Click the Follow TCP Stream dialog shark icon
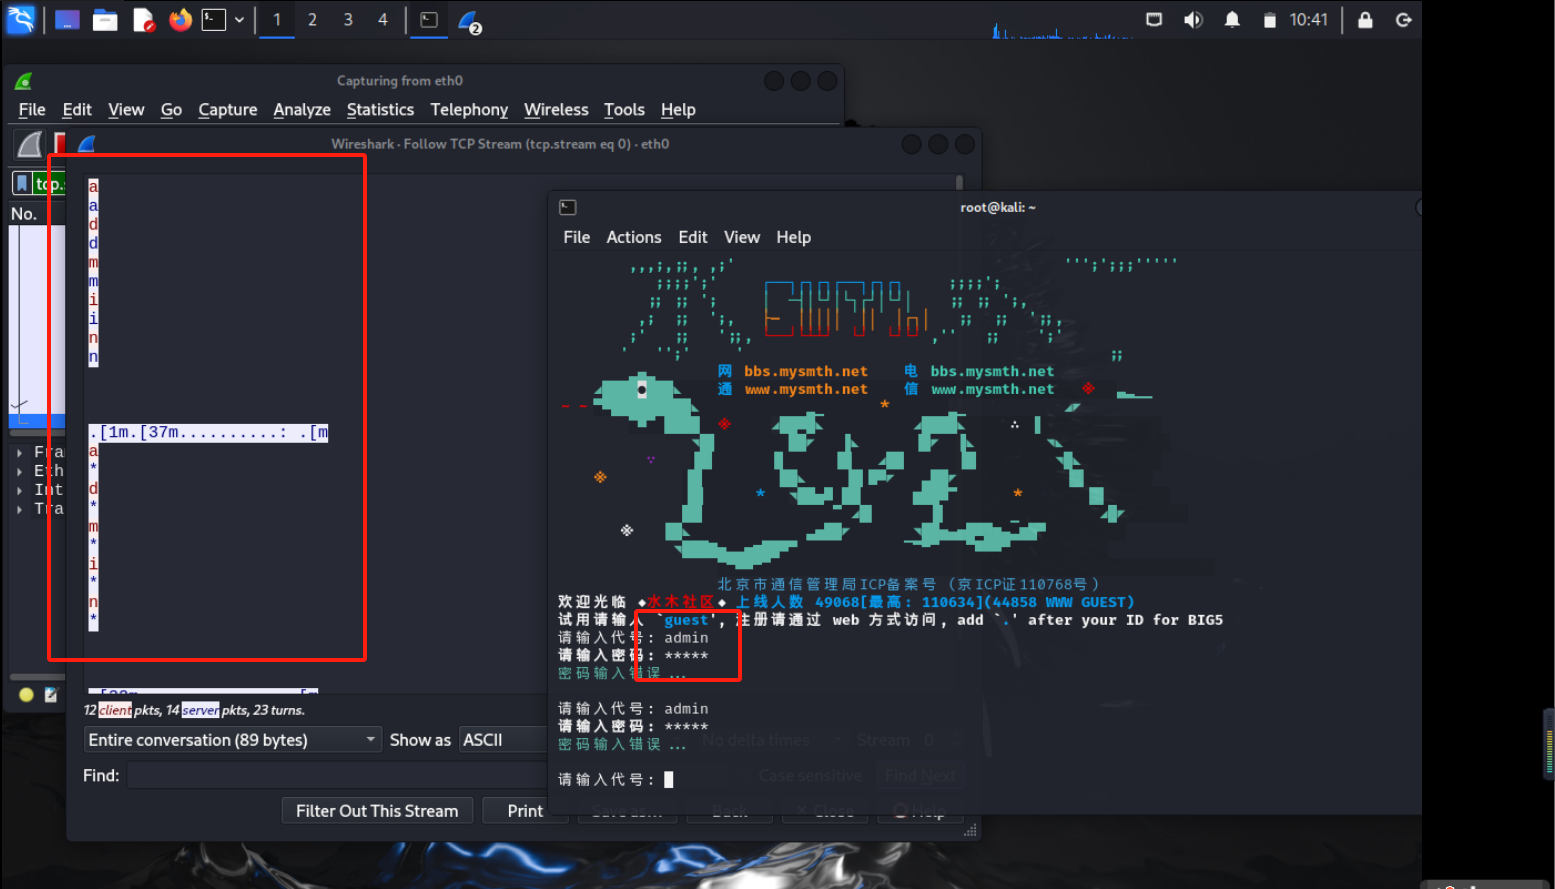The width and height of the screenshot is (1555, 889). click(86, 144)
